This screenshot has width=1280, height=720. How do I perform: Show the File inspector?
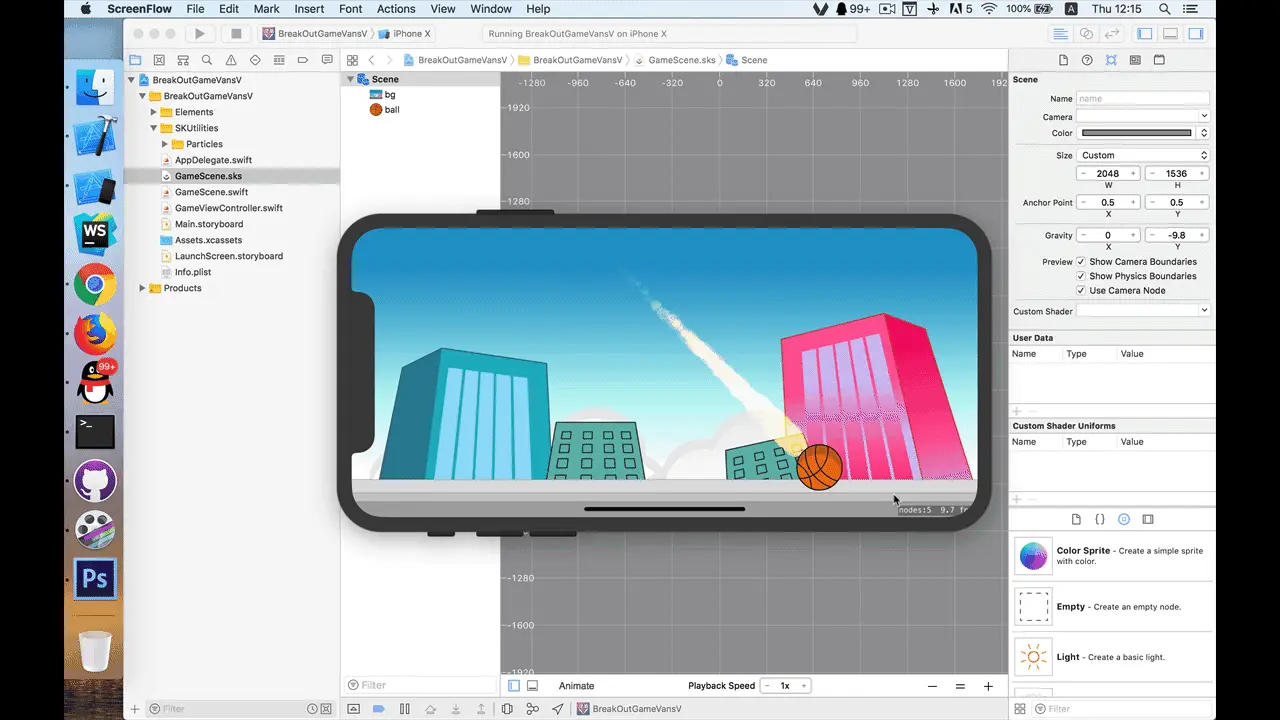(x=1063, y=60)
